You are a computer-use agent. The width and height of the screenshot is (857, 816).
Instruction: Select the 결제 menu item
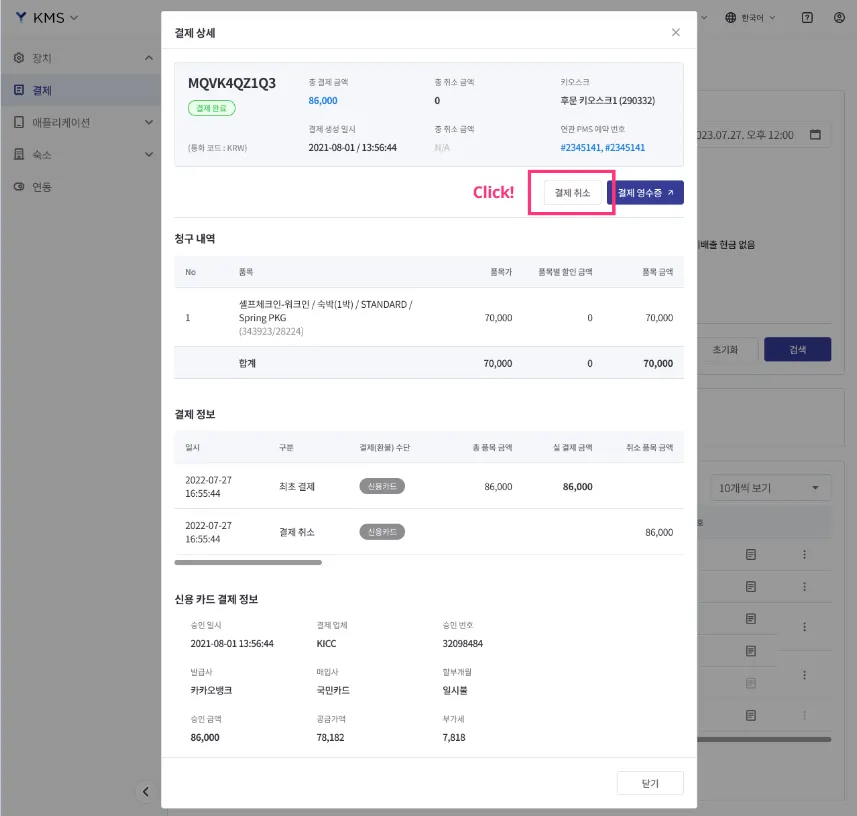coord(42,90)
